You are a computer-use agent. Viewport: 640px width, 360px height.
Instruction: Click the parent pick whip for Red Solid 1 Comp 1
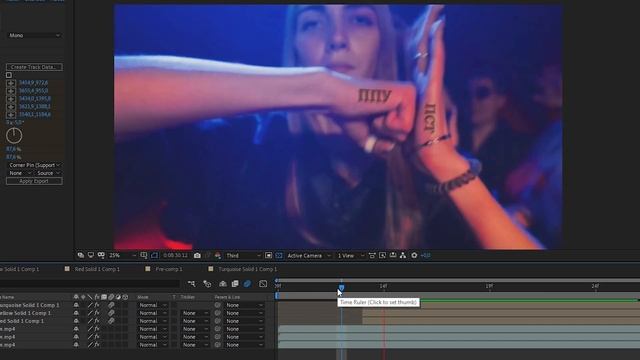[218, 321]
